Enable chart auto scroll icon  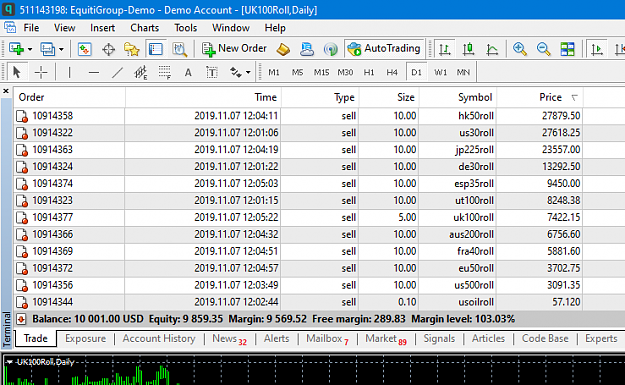click(597, 49)
